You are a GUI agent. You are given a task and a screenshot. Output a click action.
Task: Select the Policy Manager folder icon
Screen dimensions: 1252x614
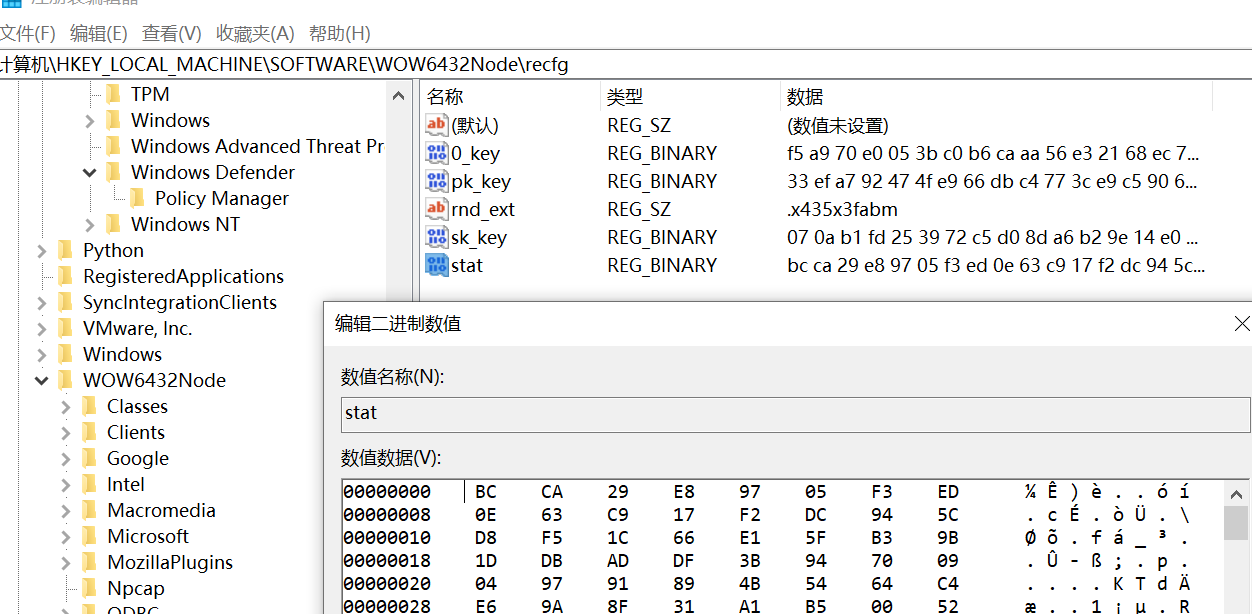pos(137,198)
